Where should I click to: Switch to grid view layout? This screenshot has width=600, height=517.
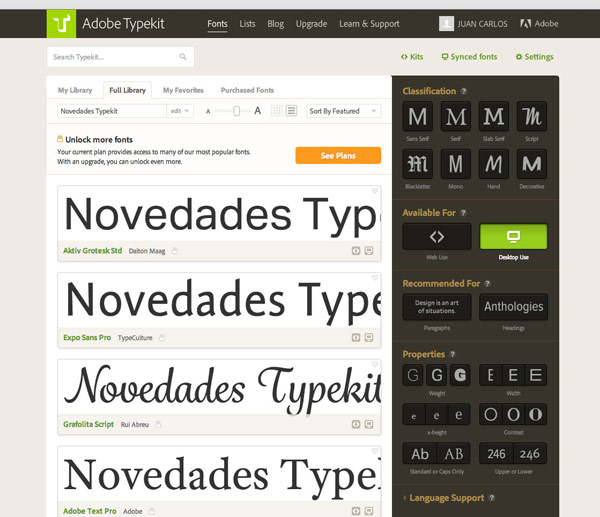(276, 111)
